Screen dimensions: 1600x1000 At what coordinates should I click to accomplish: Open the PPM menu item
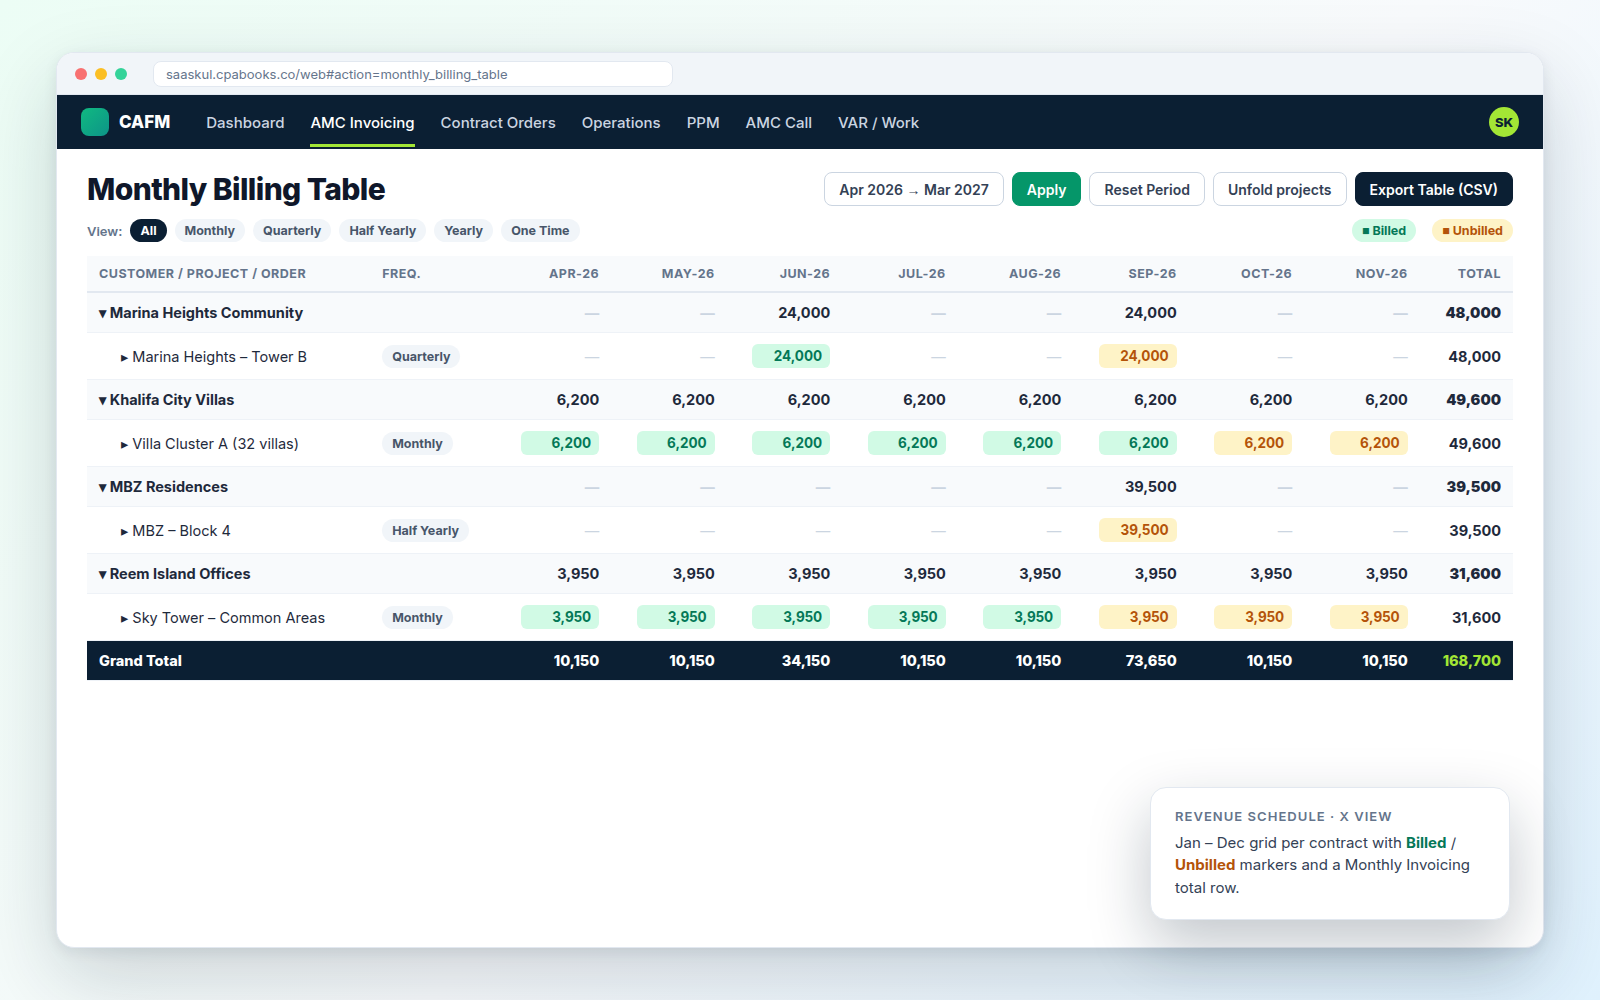coord(703,122)
